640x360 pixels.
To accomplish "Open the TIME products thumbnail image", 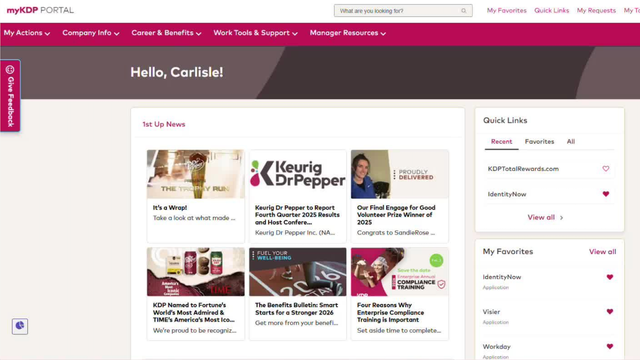I will pyautogui.click(x=196, y=271).
